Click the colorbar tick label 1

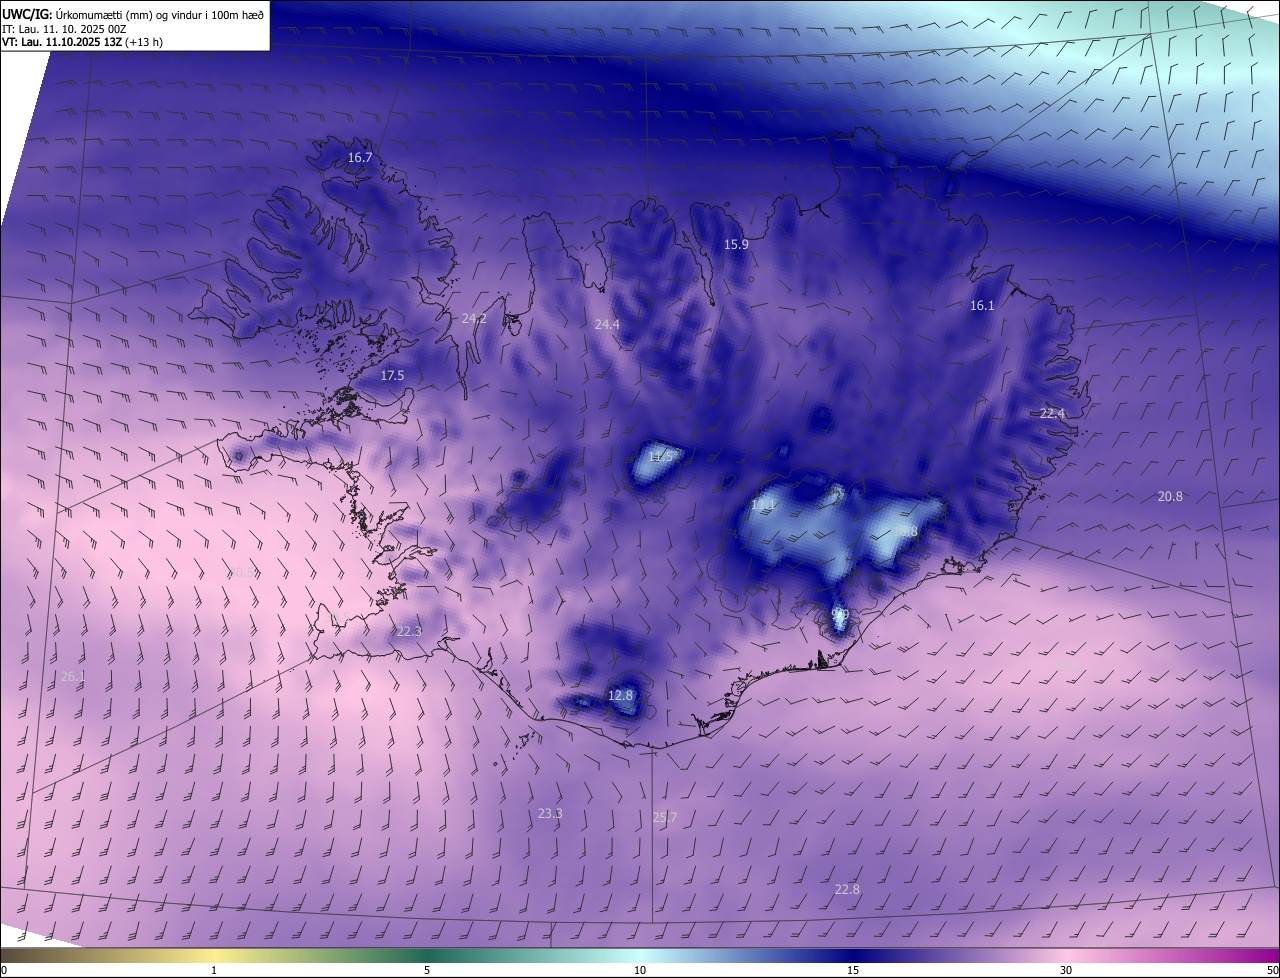[x=214, y=971]
